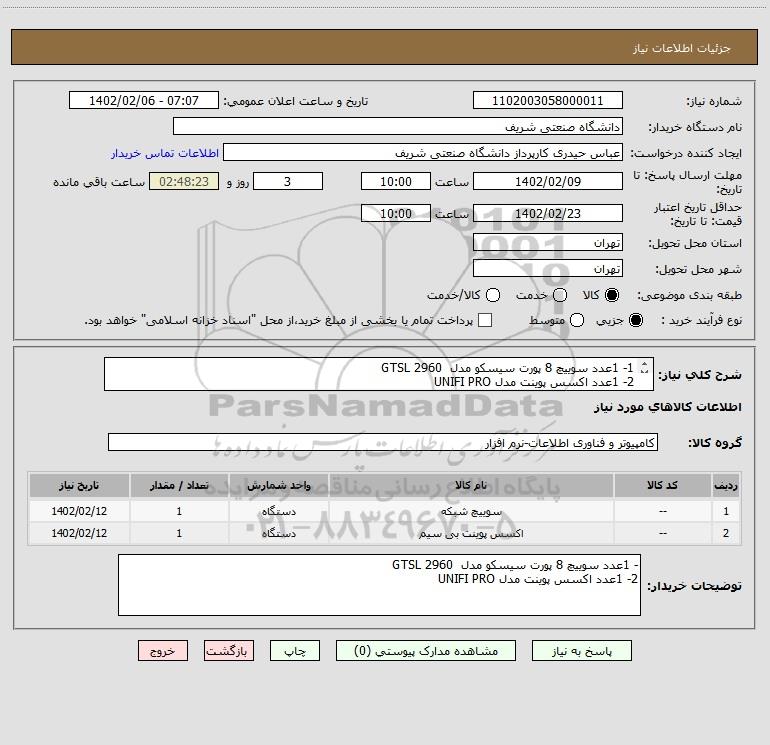Click the buyer name field دانشگاه صنعتی شریف
The width and height of the screenshot is (770, 745).
(398, 126)
